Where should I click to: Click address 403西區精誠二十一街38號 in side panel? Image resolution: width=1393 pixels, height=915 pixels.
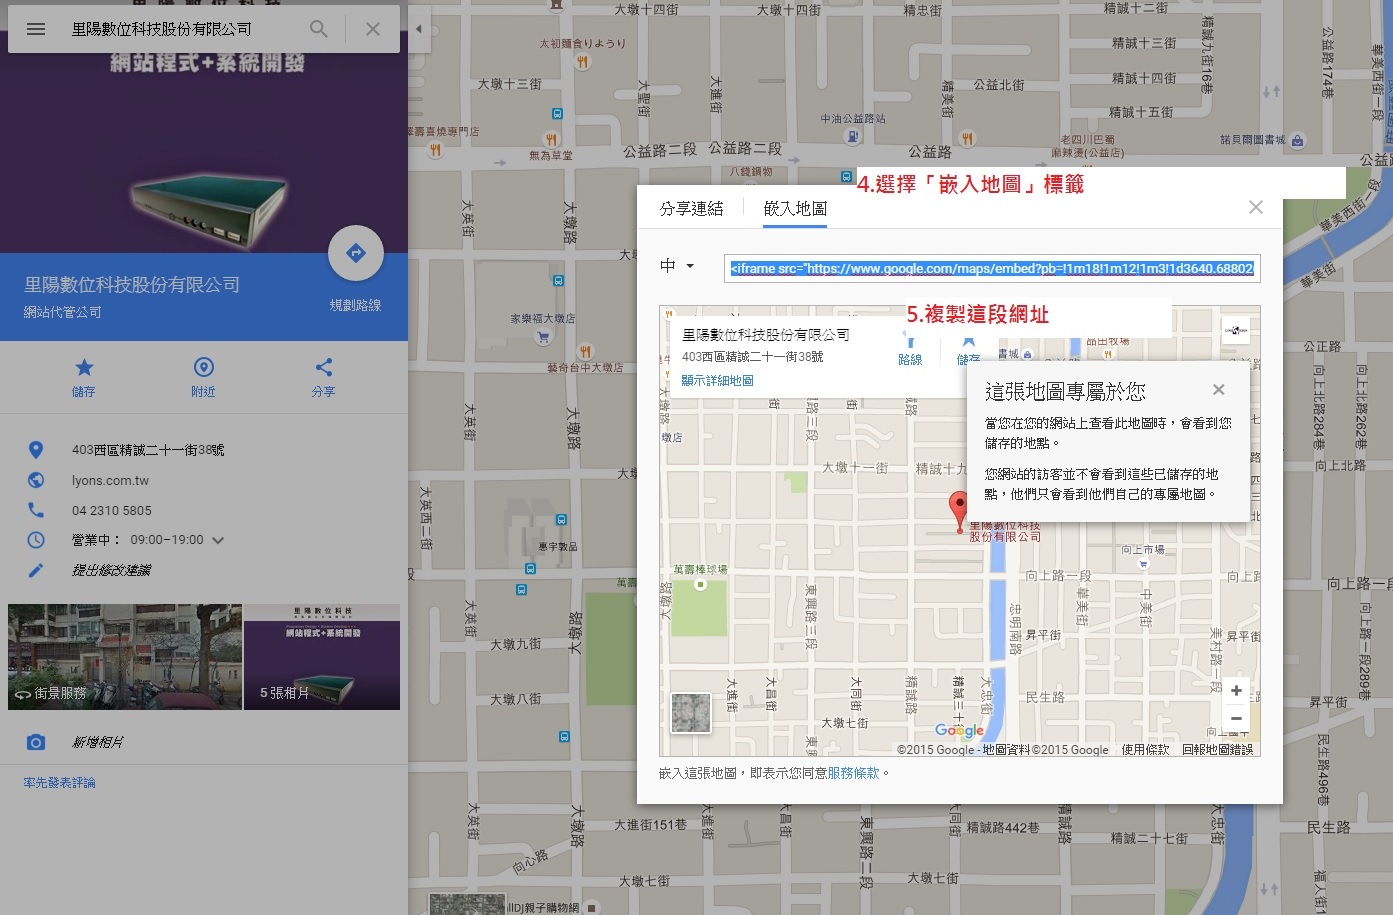tap(148, 450)
